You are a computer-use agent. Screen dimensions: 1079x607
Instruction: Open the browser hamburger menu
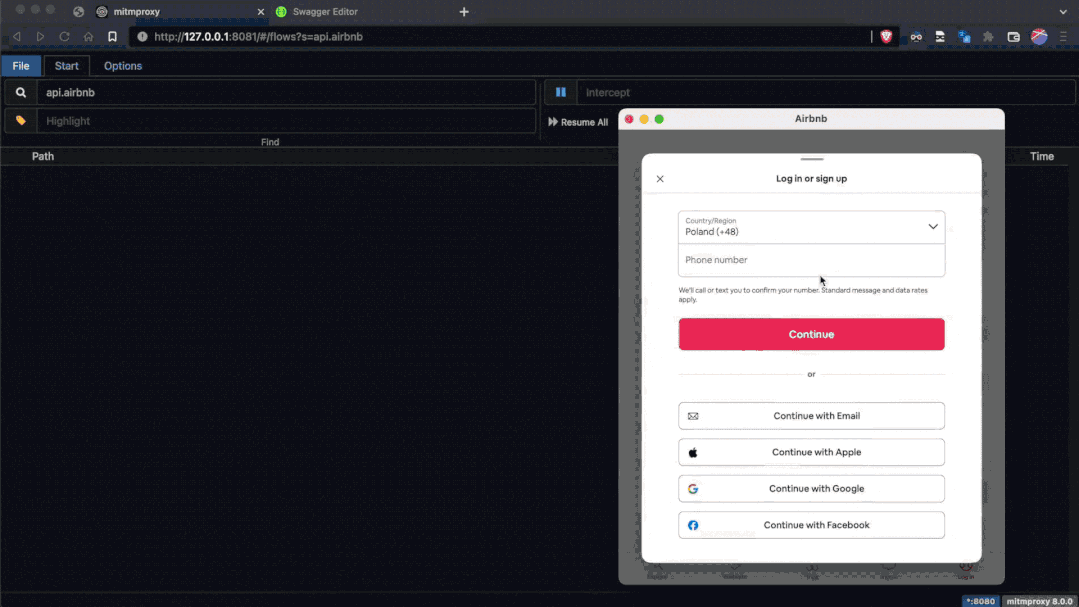point(1064,36)
